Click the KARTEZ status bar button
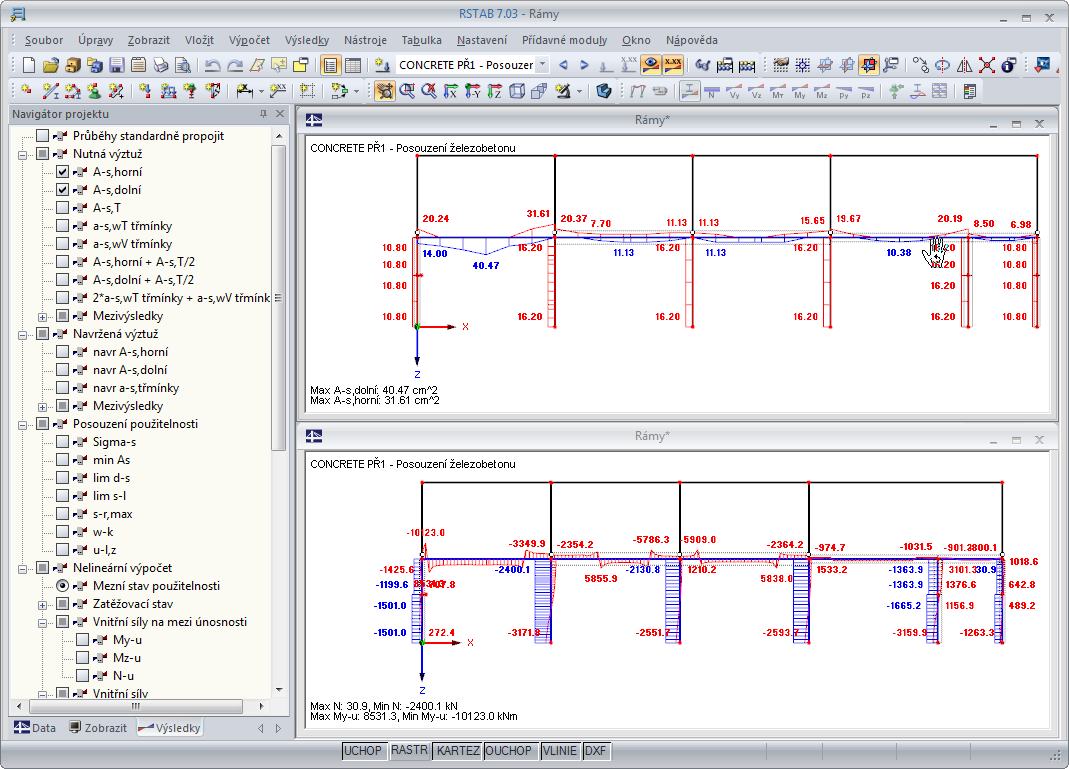 (458, 751)
